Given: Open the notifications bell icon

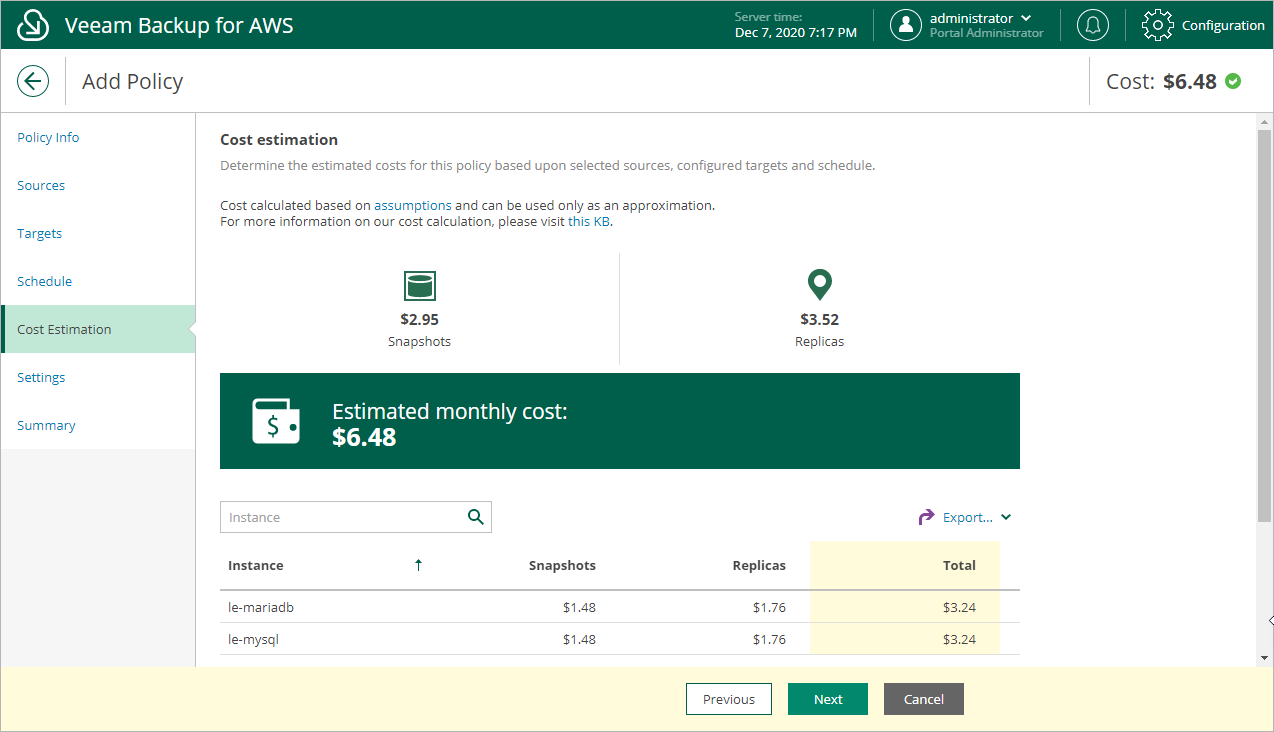Looking at the screenshot, I should 1092,25.
